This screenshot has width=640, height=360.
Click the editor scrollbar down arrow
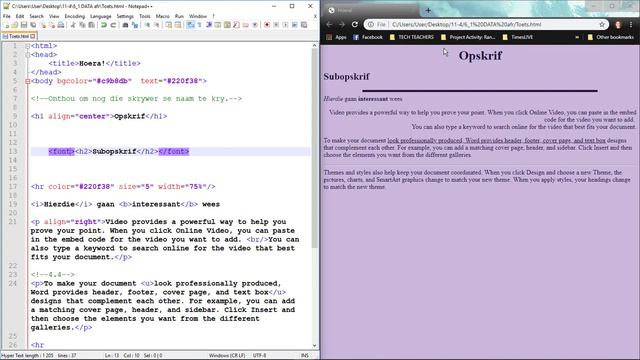[x=314, y=345]
